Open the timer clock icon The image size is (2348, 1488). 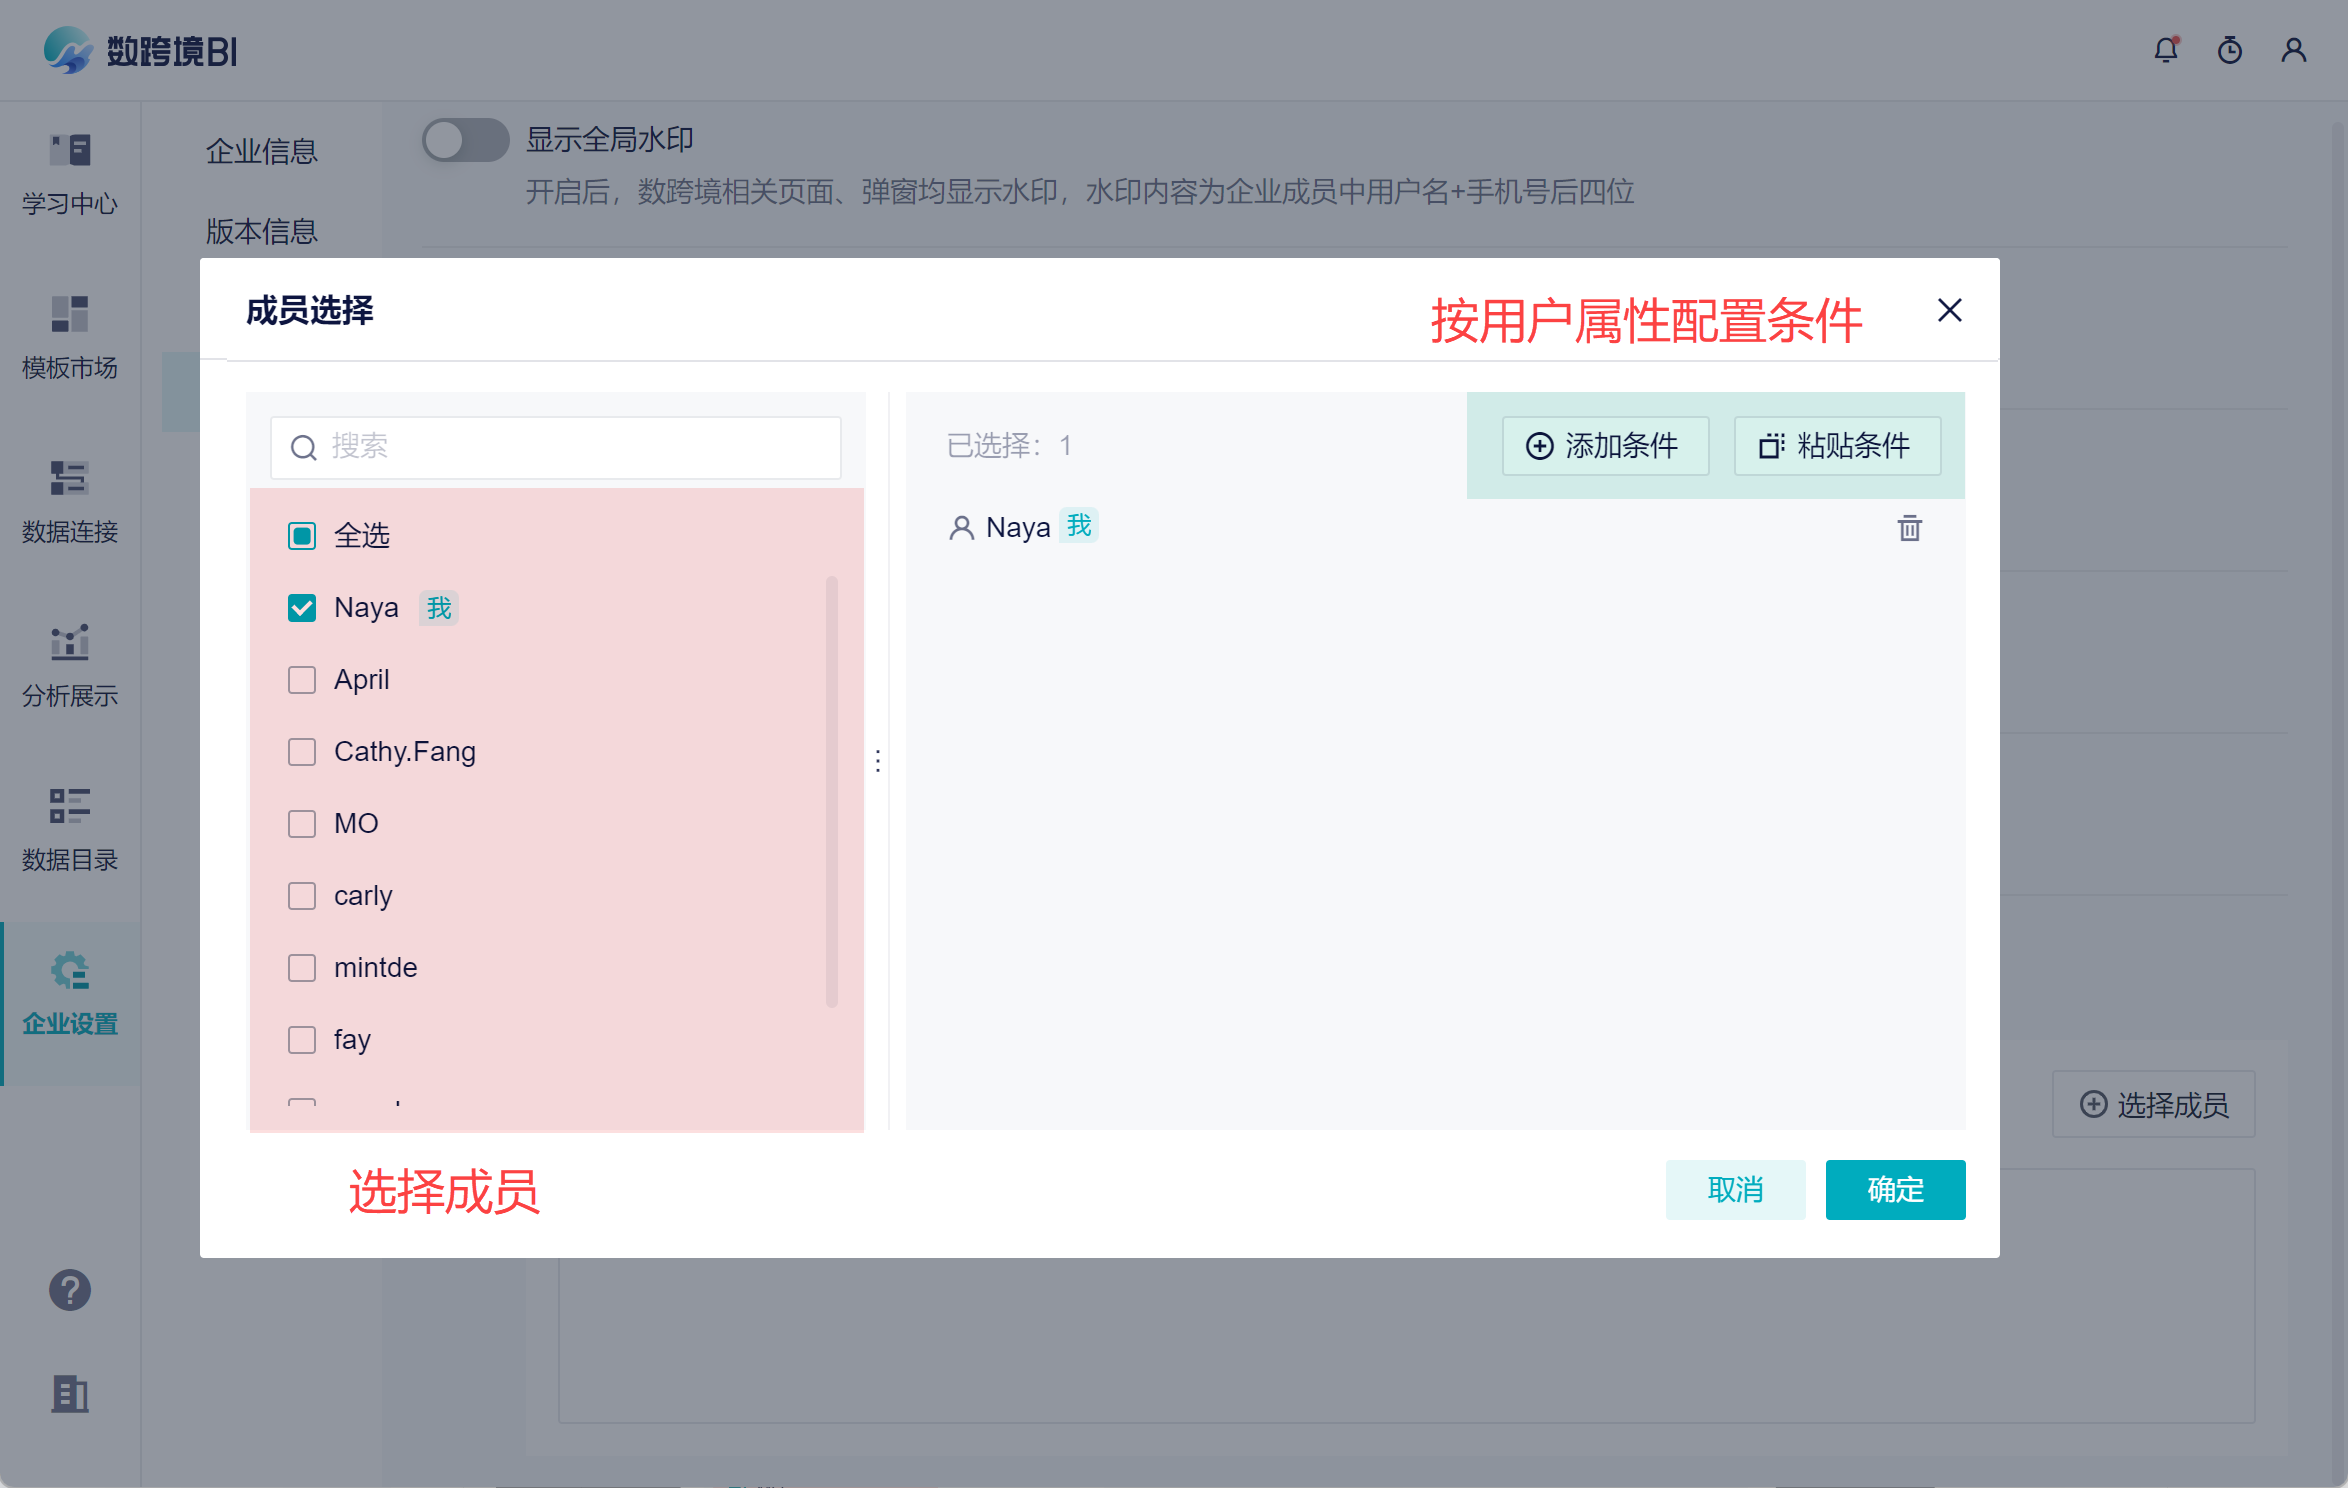(2229, 50)
